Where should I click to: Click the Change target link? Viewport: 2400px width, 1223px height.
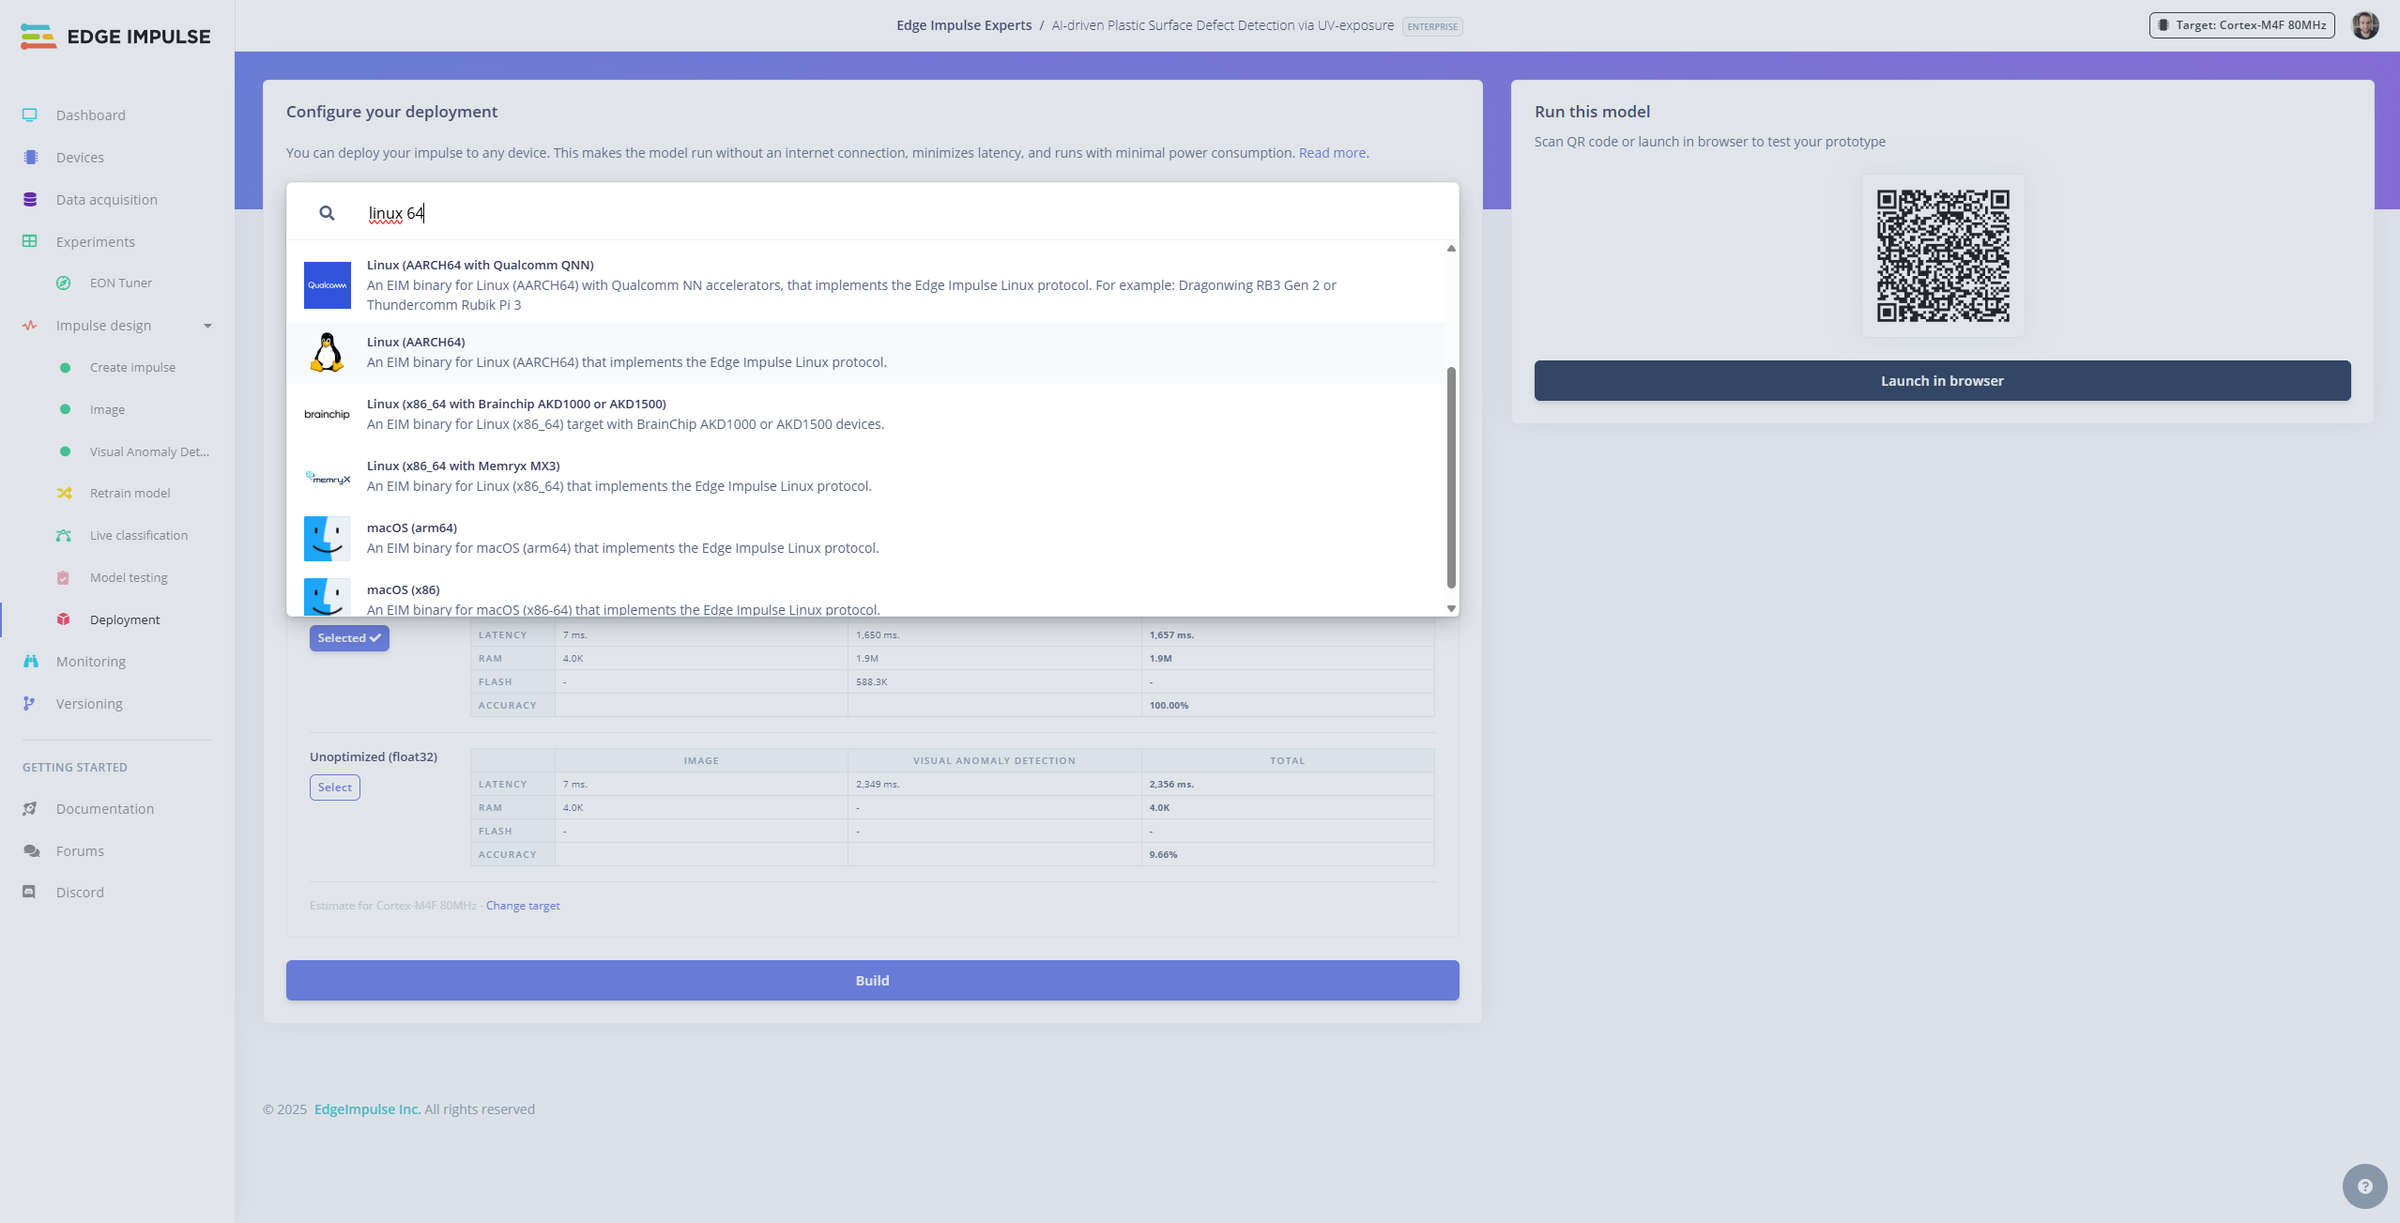point(523,905)
